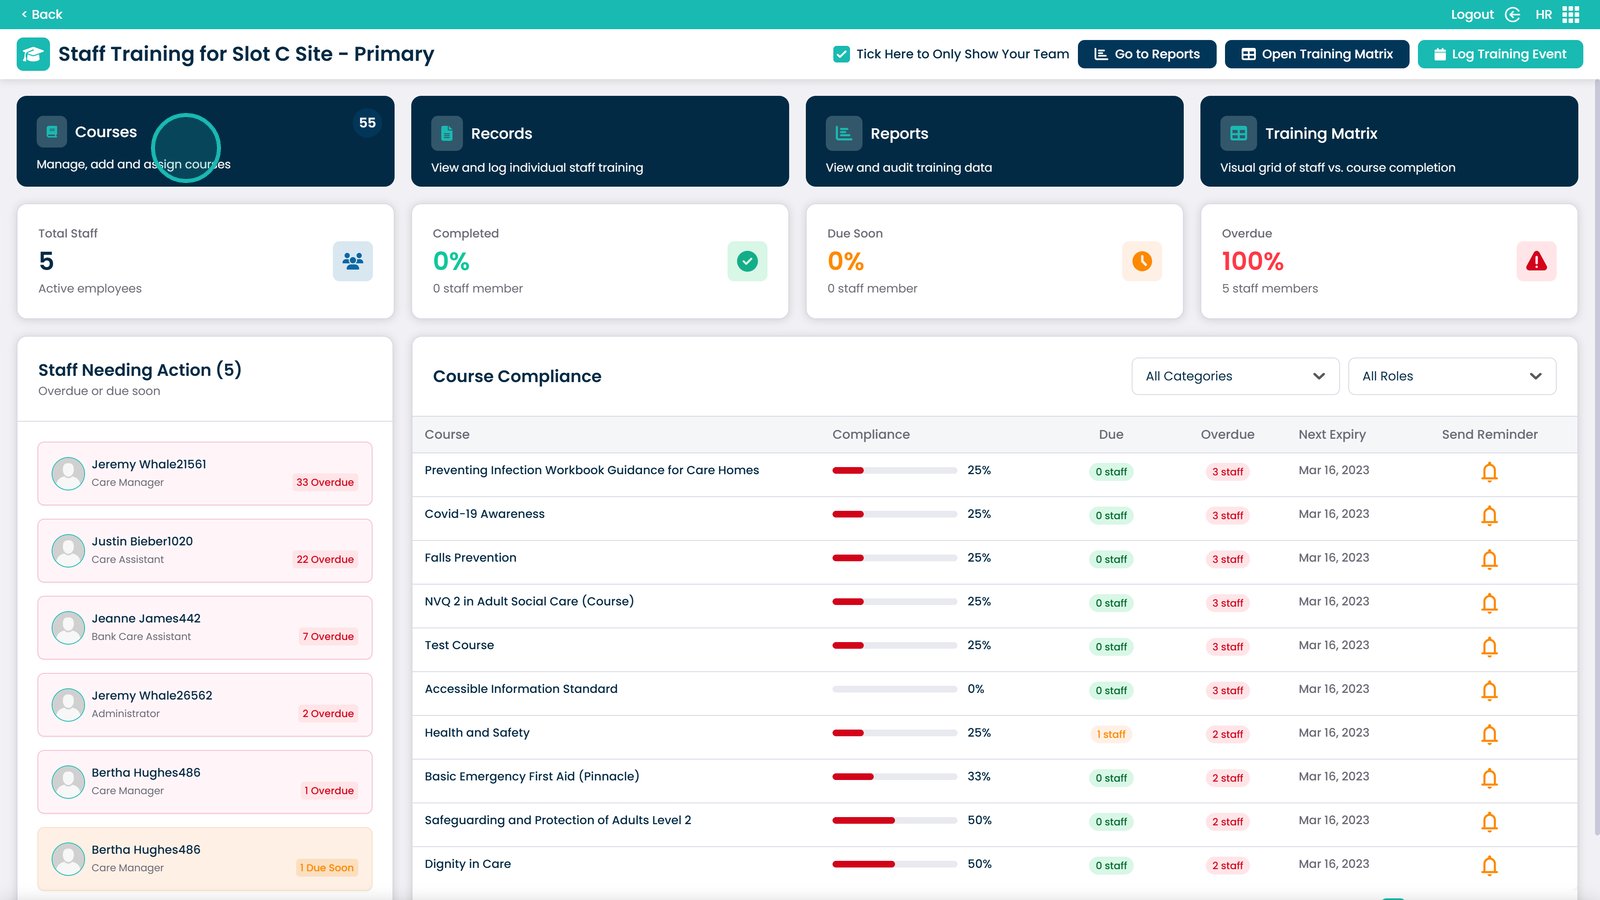
Task: Click the Total Staff people icon
Action: coord(352,261)
